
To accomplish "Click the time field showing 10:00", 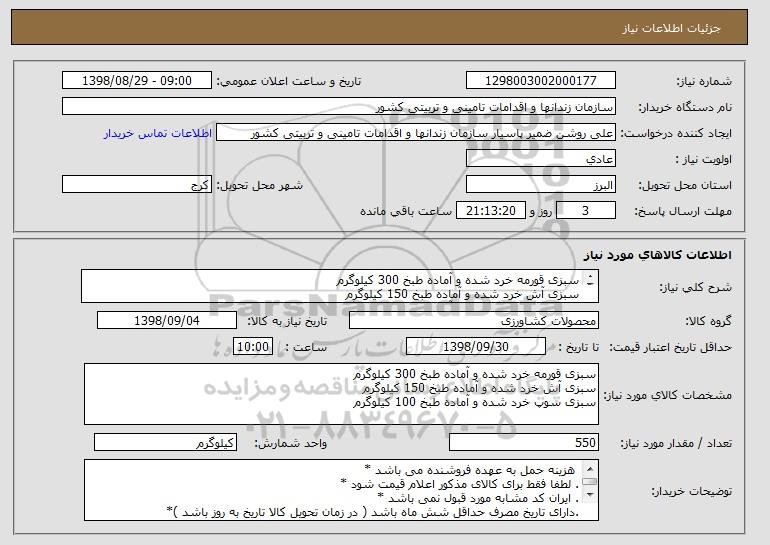I will tap(253, 347).
